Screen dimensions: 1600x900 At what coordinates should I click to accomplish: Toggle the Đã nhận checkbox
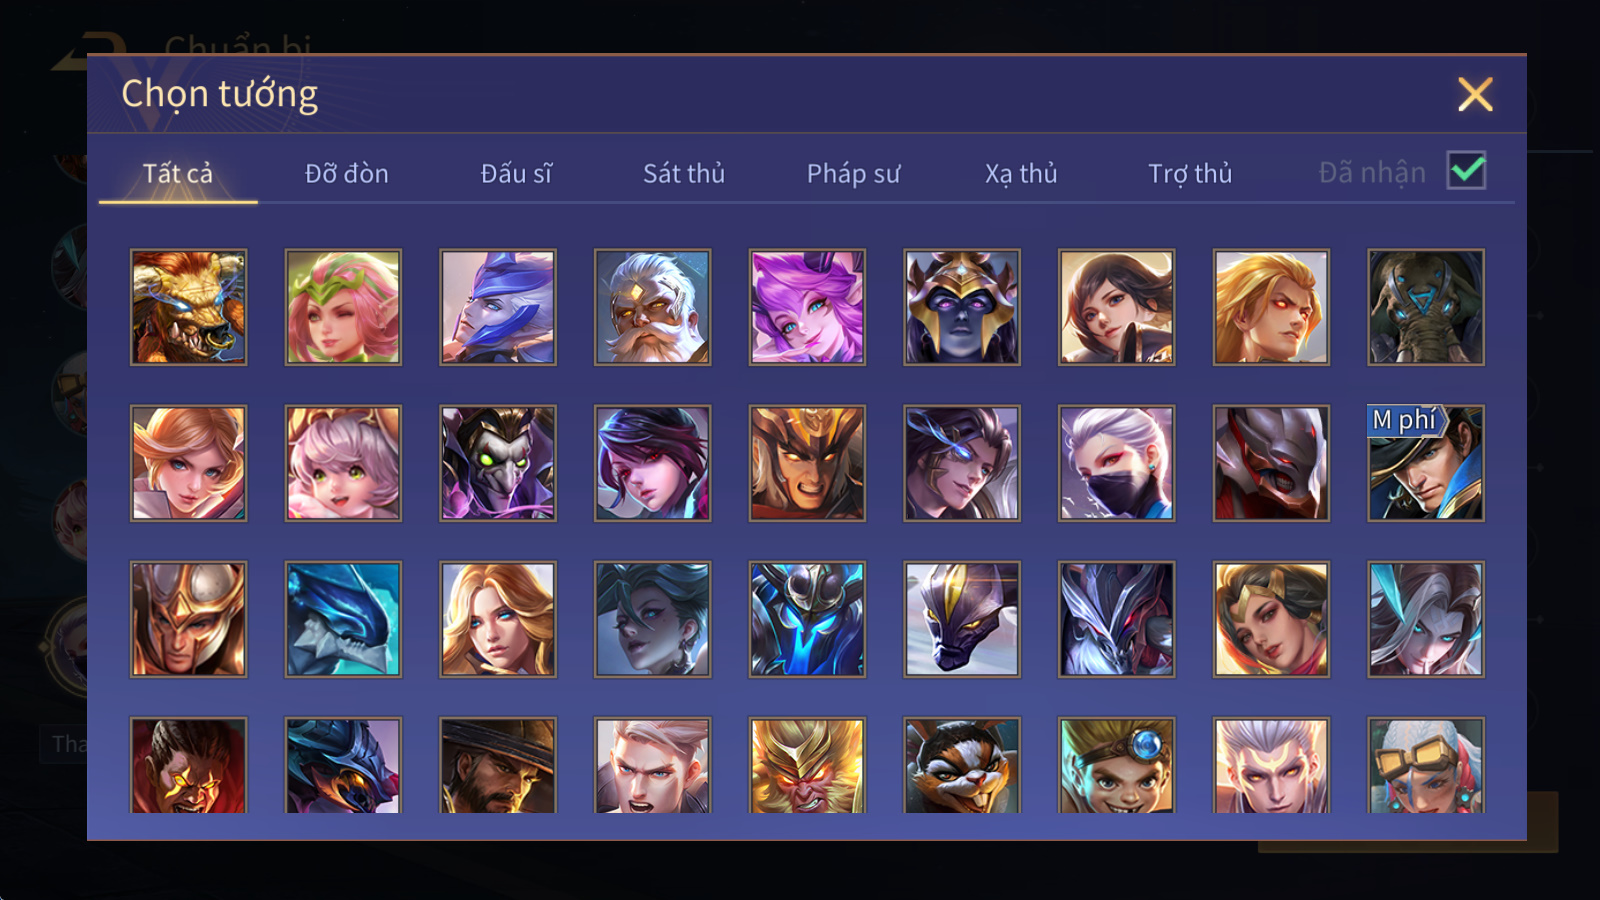pos(1466,171)
